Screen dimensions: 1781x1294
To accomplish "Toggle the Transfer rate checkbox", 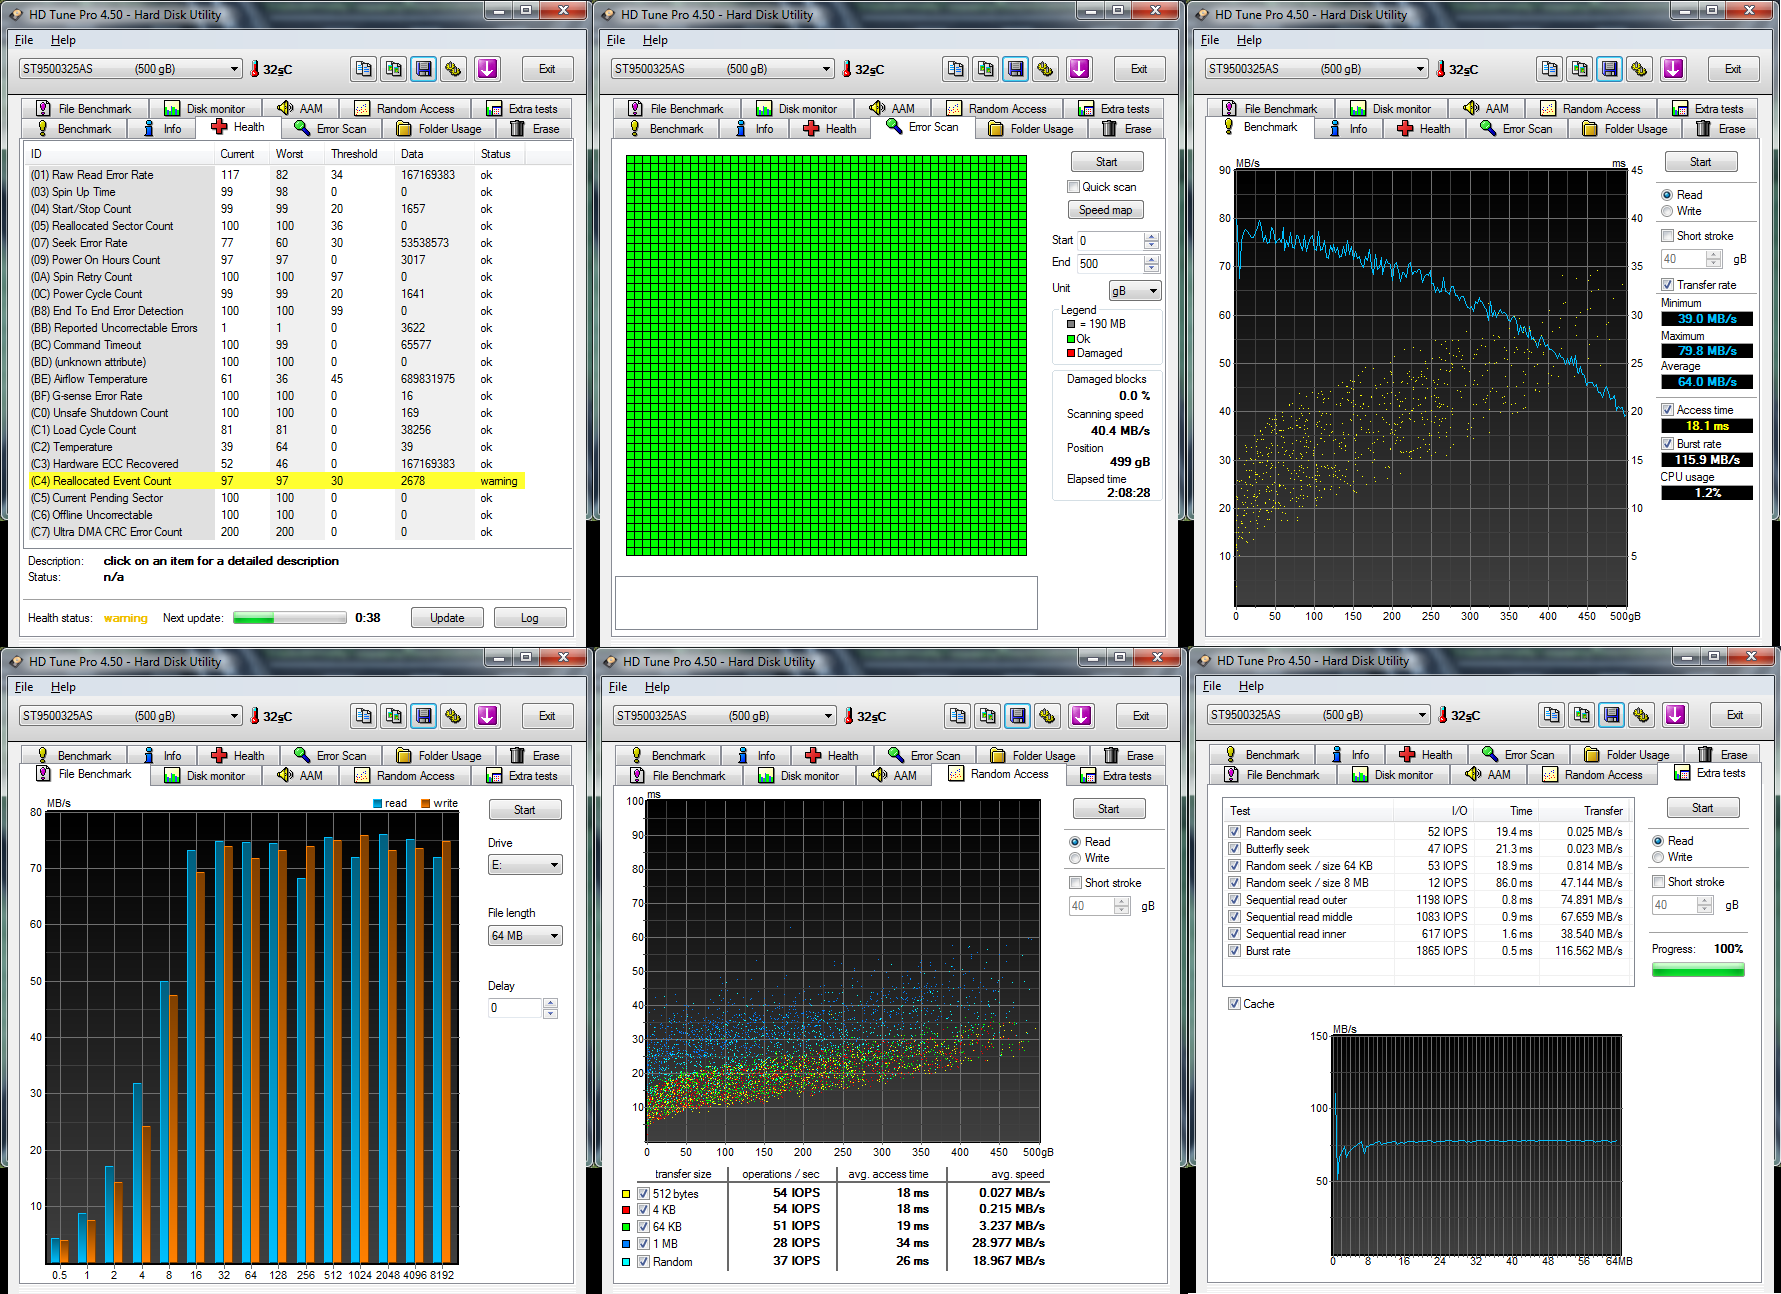I will (x=1667, y=285).
